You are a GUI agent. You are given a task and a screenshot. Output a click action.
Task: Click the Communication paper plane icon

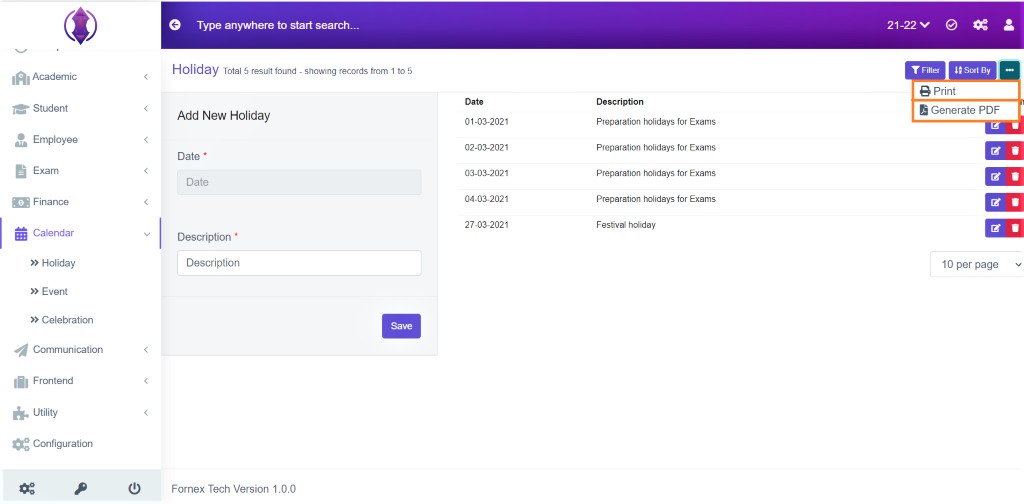(x=21, y=350)
